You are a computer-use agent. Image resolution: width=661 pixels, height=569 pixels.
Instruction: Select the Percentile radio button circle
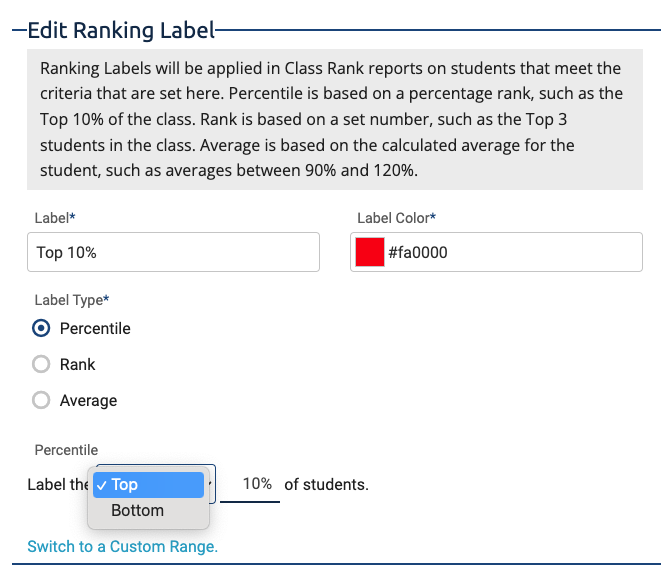pos(41,328)
